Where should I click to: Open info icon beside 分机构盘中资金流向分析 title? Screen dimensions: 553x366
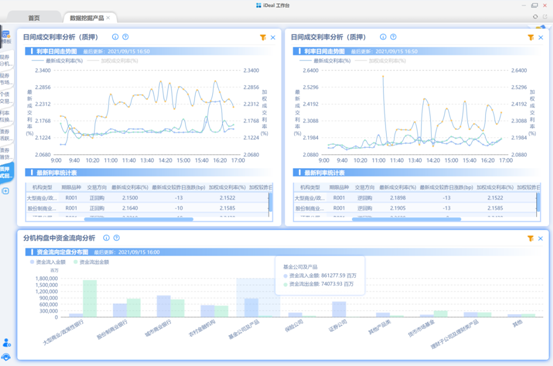[106, 238]
